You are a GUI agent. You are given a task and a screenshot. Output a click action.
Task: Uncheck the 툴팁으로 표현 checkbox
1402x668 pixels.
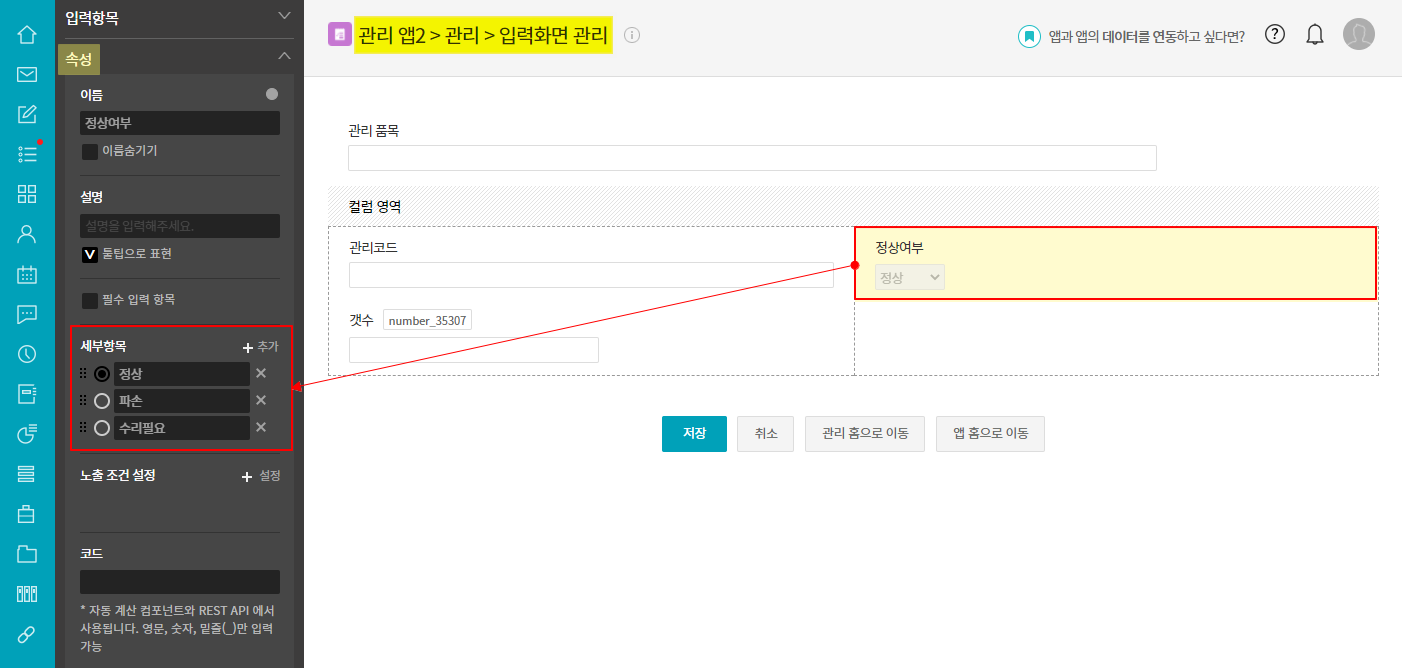(x=90, y=255)
